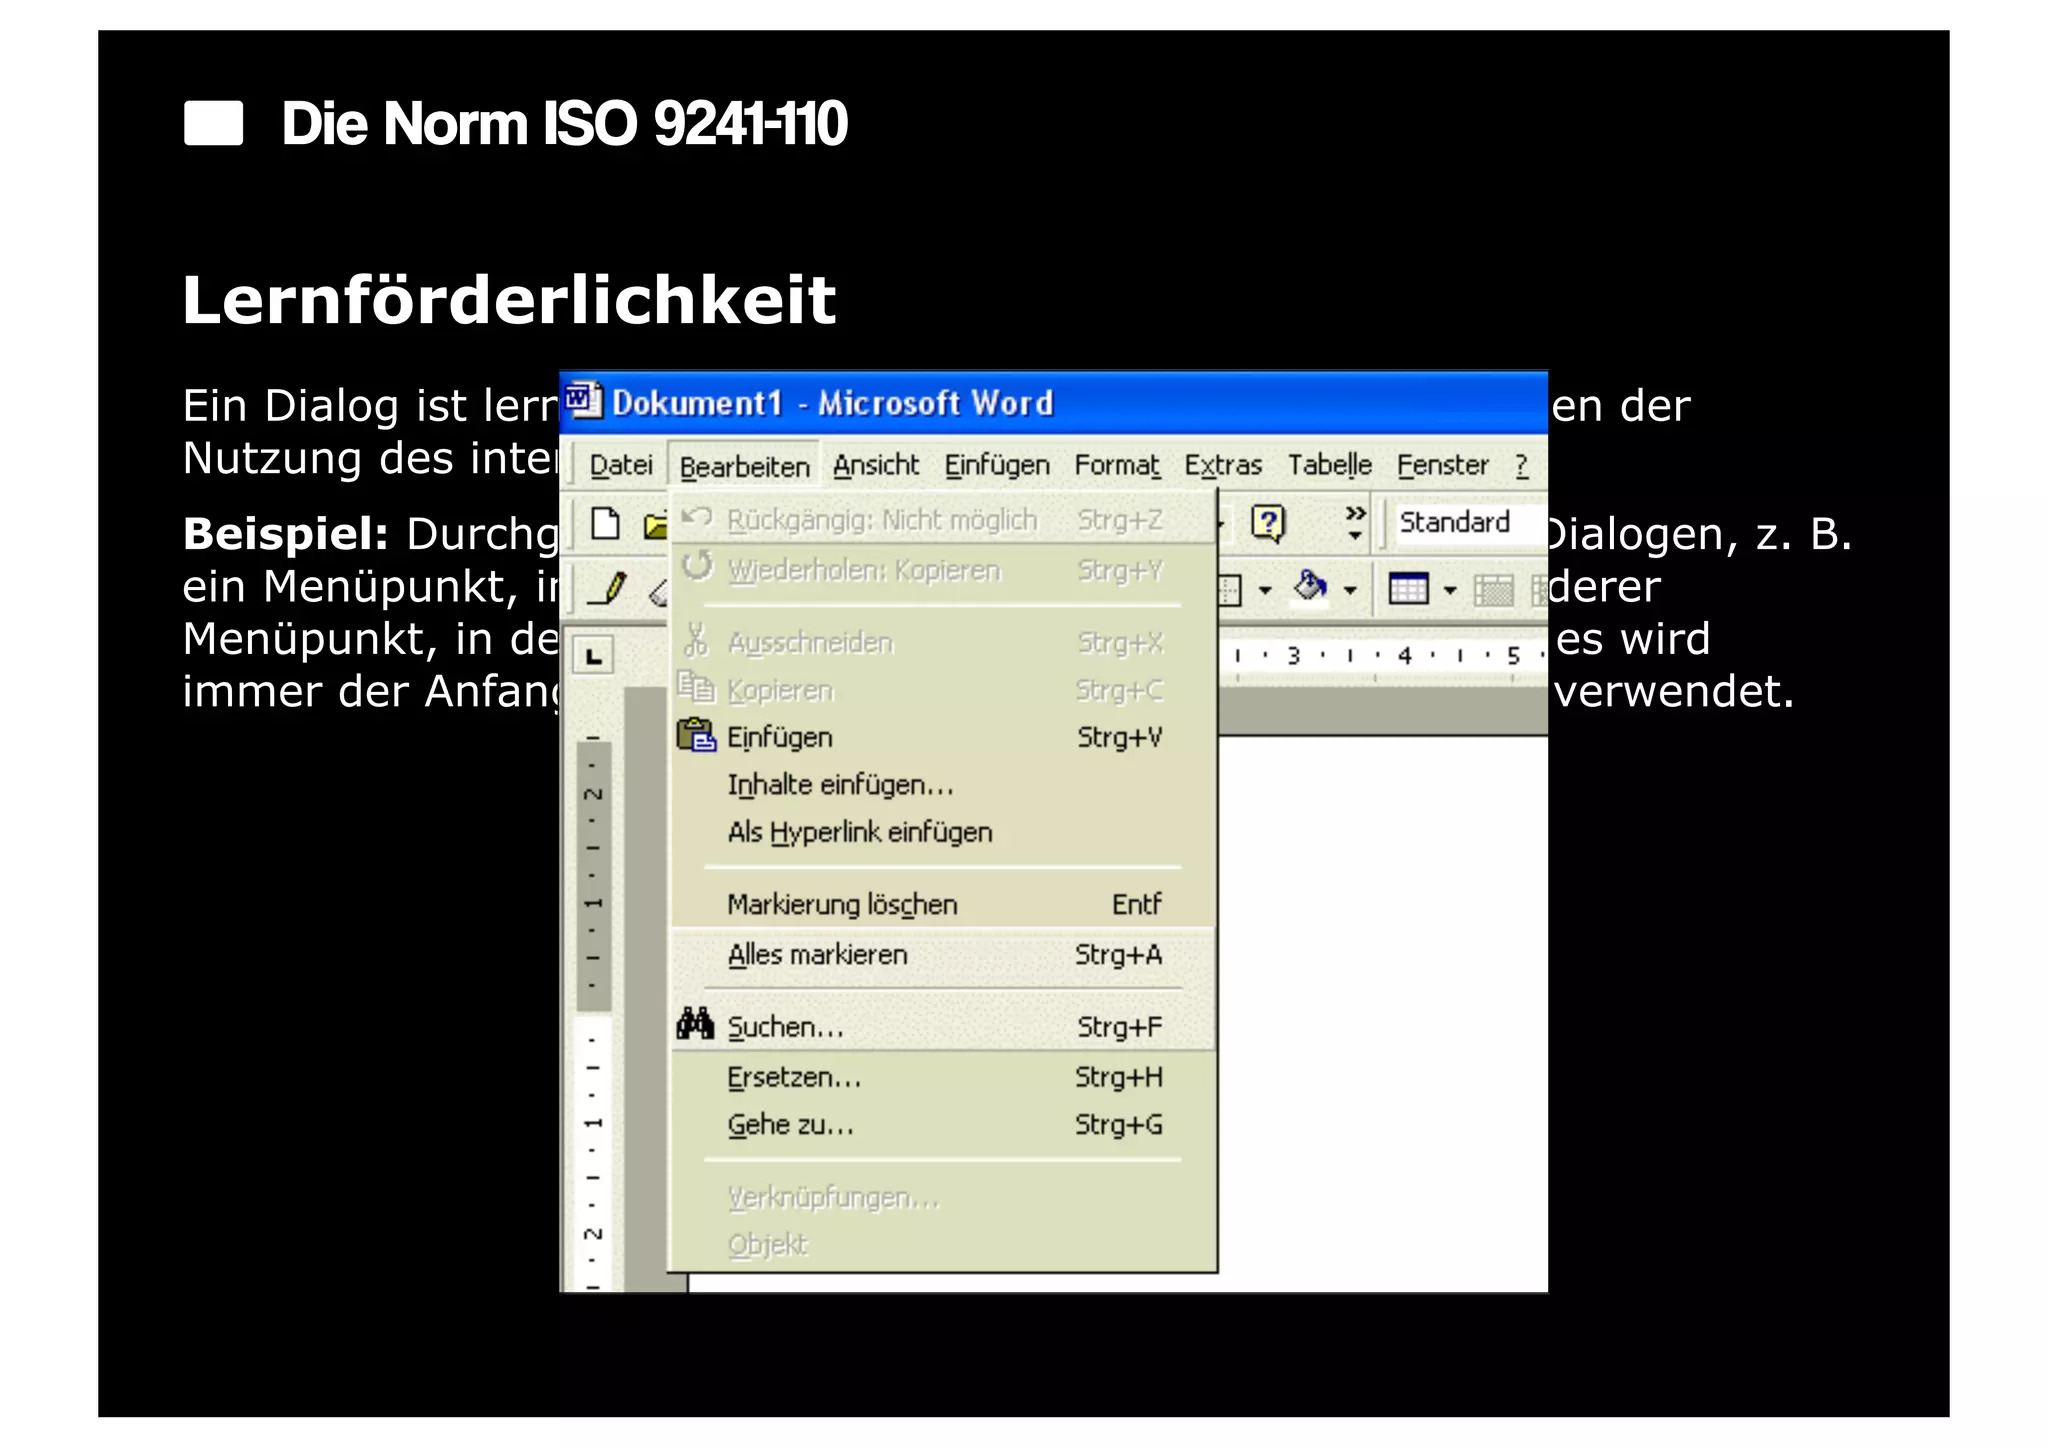Click disabled Wiederholen: Kopieren entry
This screenshot has height=1447, width=2048.
point(942,570)
